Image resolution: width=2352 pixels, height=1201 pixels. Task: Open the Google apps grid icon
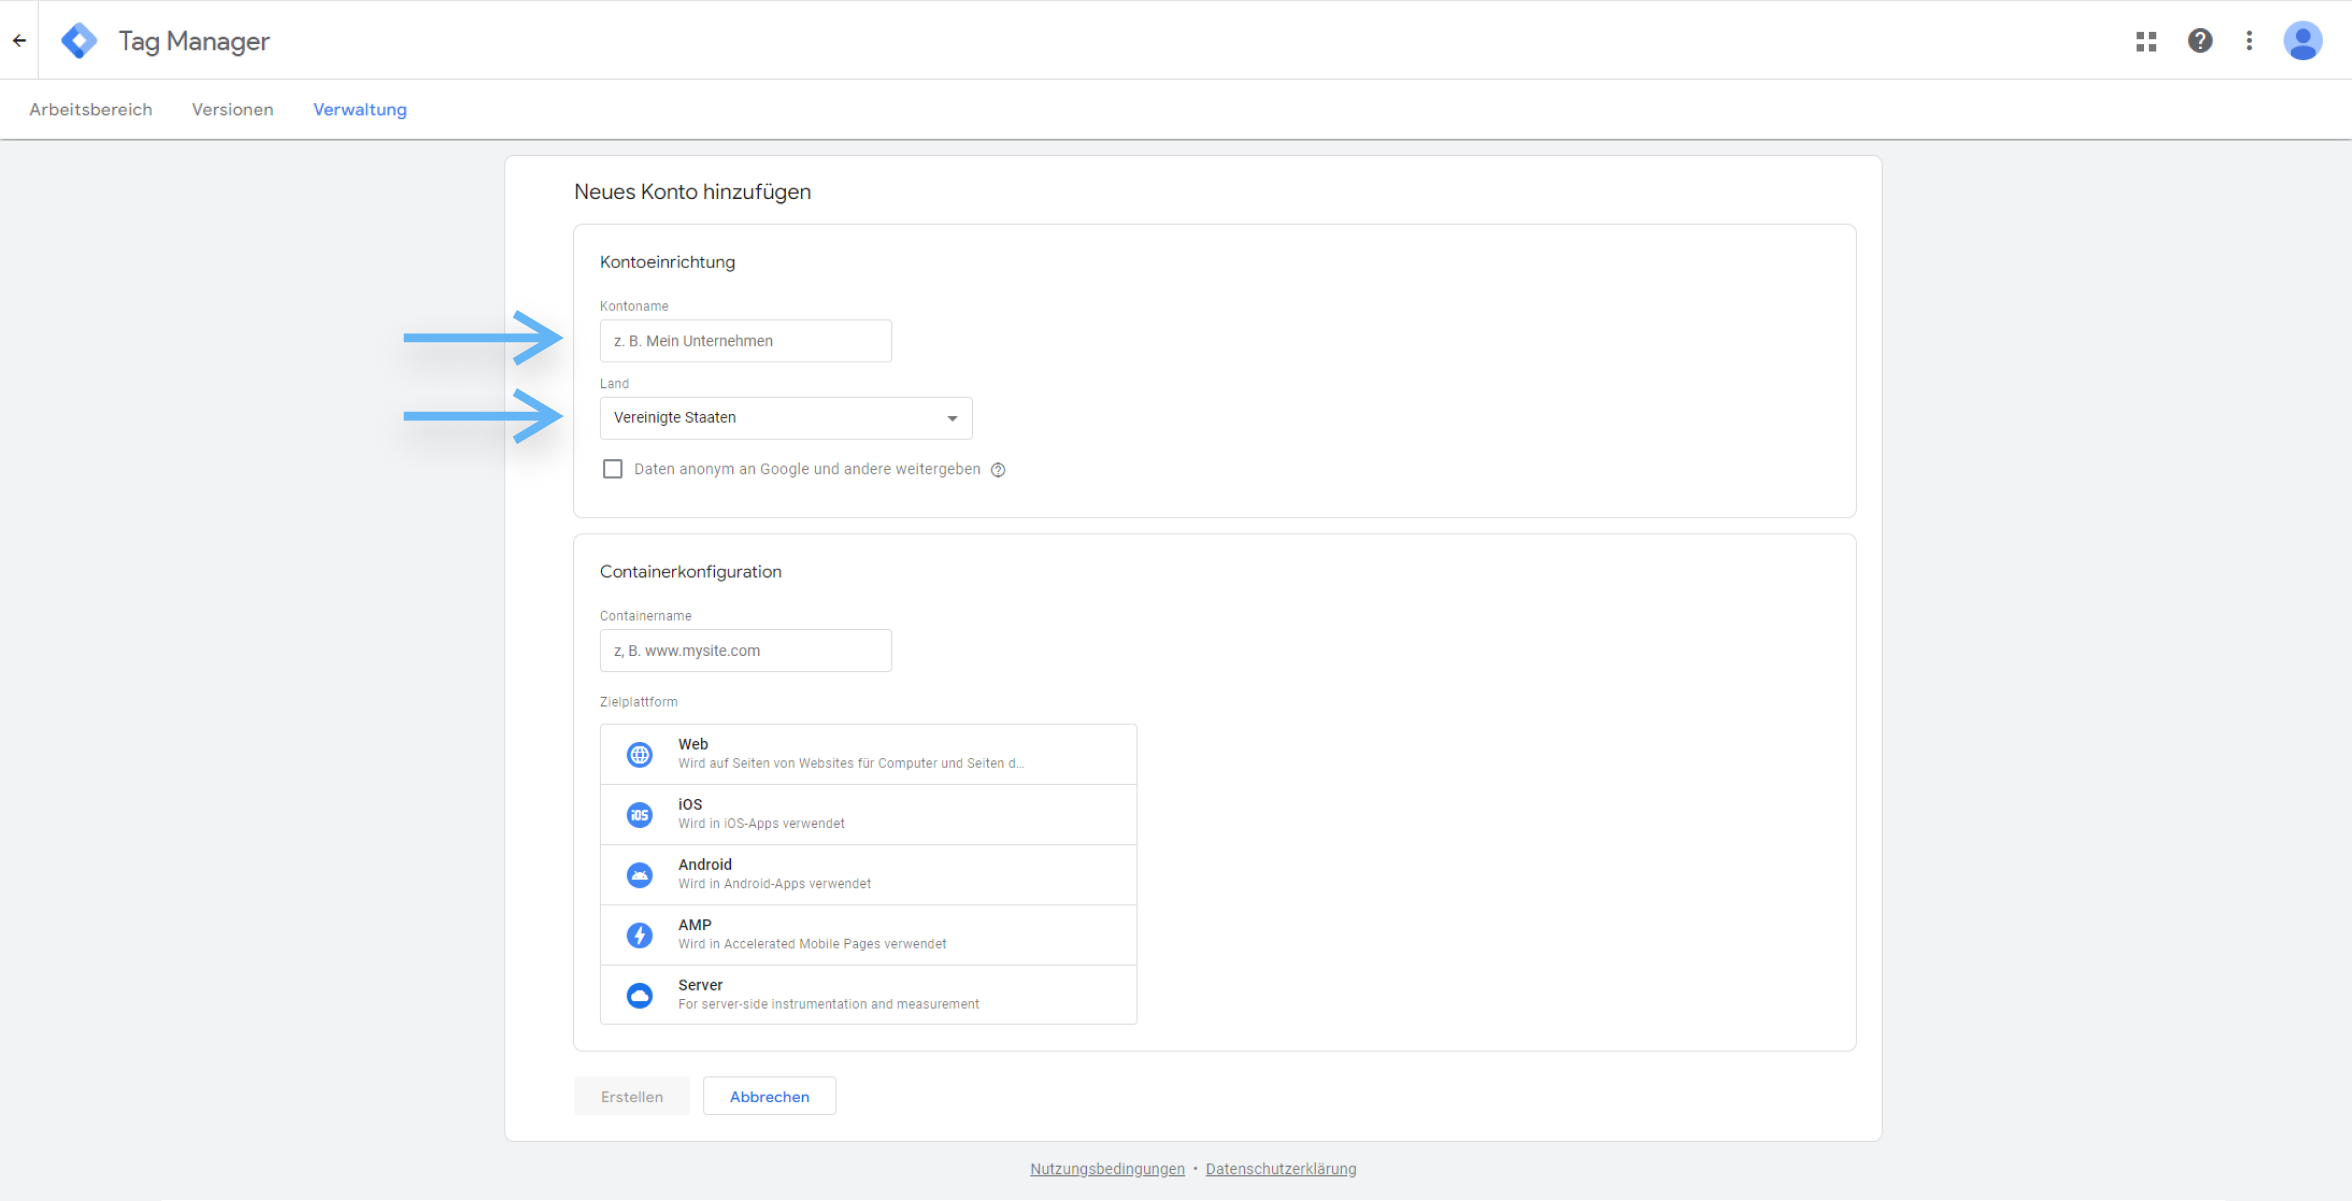click(2146, 40)
